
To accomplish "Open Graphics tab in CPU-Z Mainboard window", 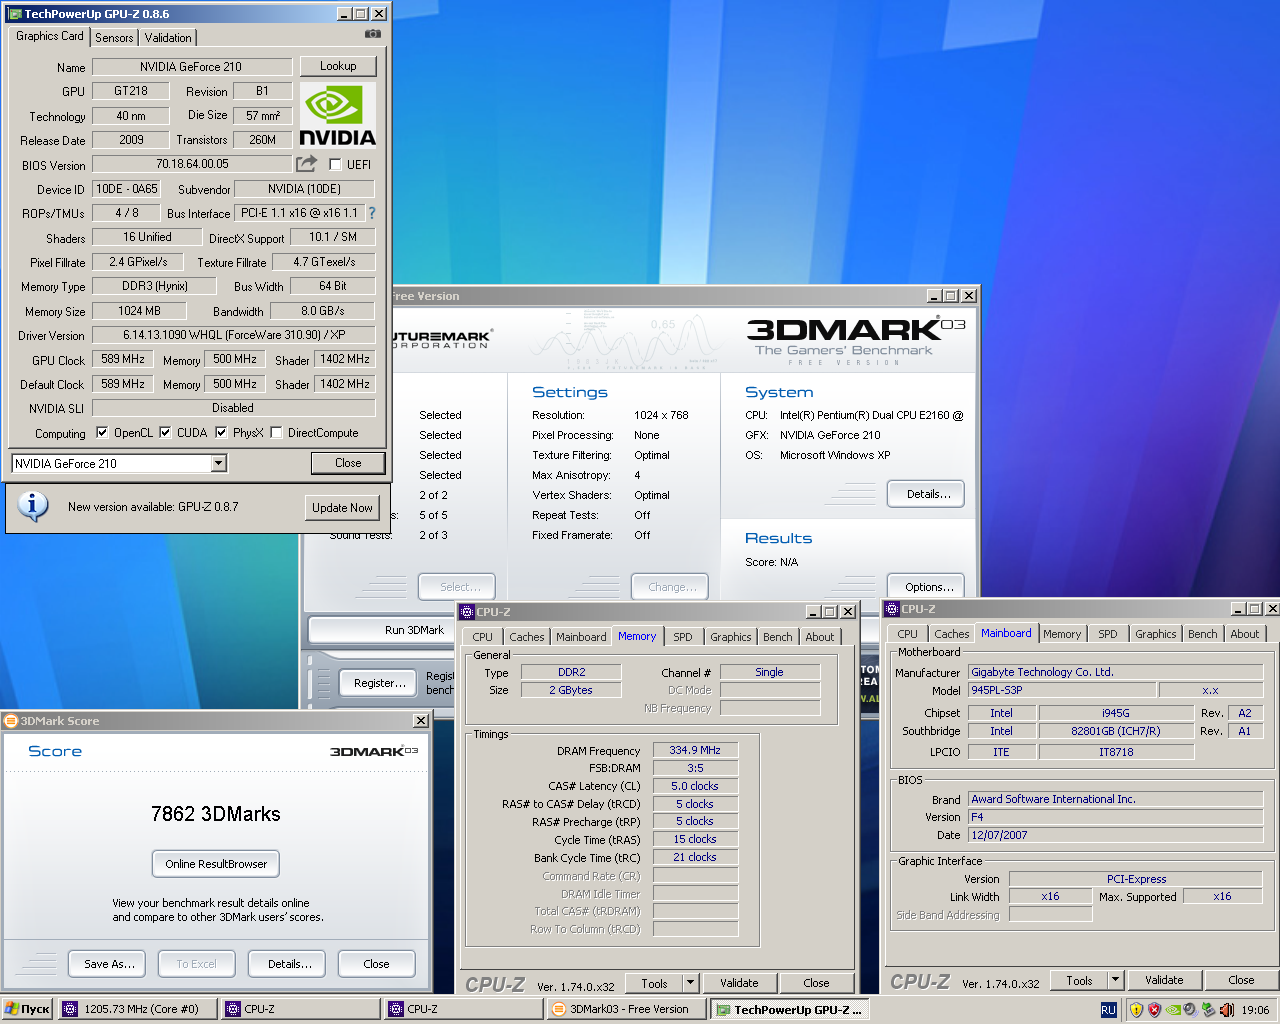I will (x=1155, y=634).
